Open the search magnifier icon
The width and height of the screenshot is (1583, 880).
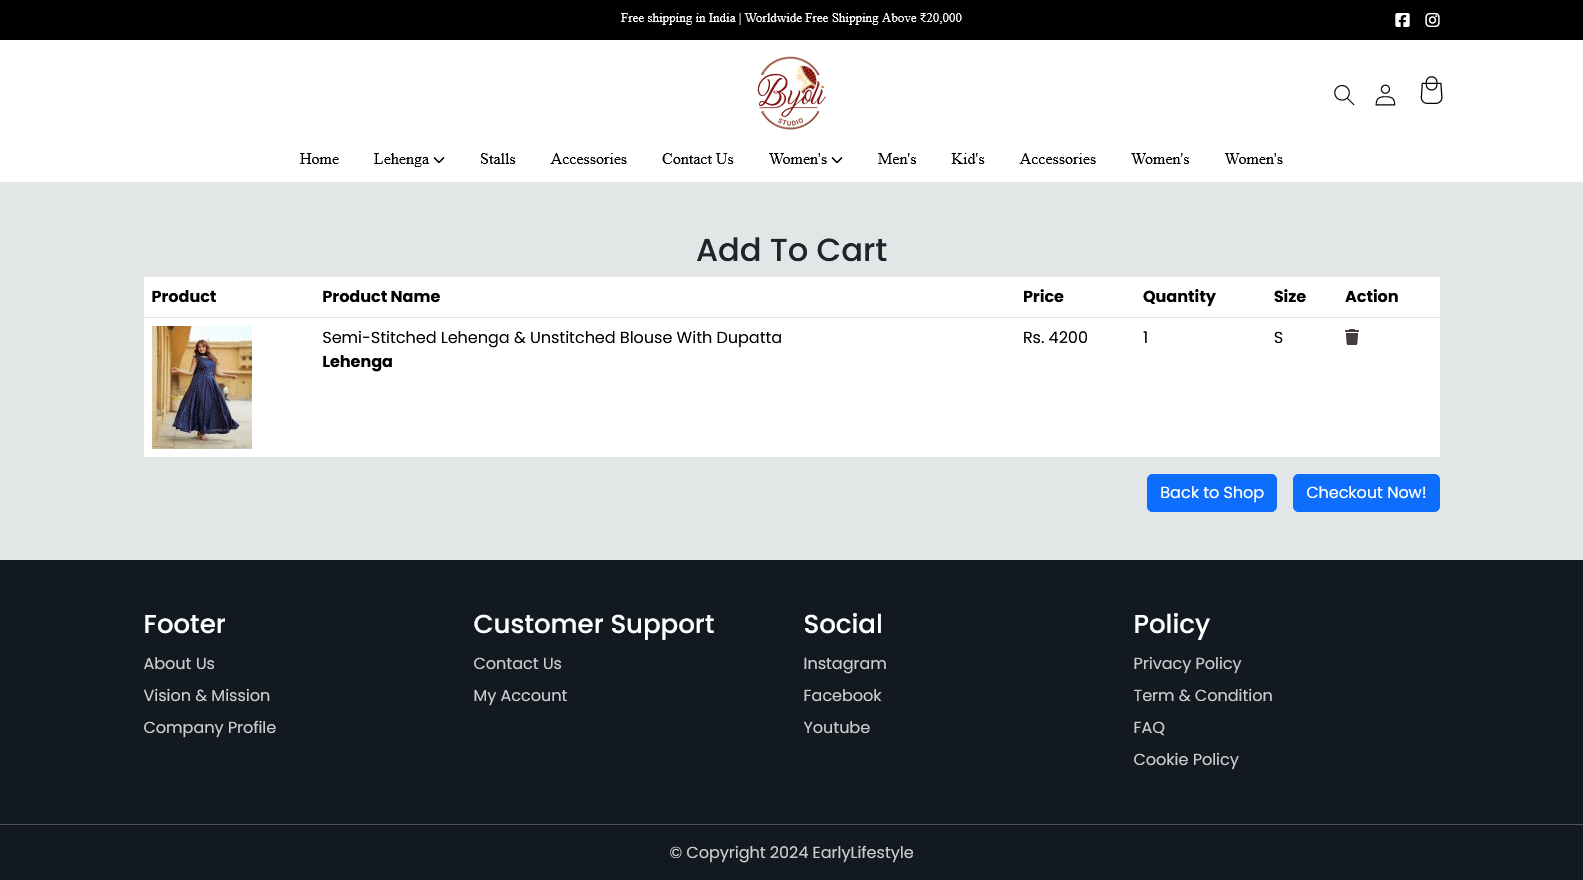click(x=1343, y=95)
